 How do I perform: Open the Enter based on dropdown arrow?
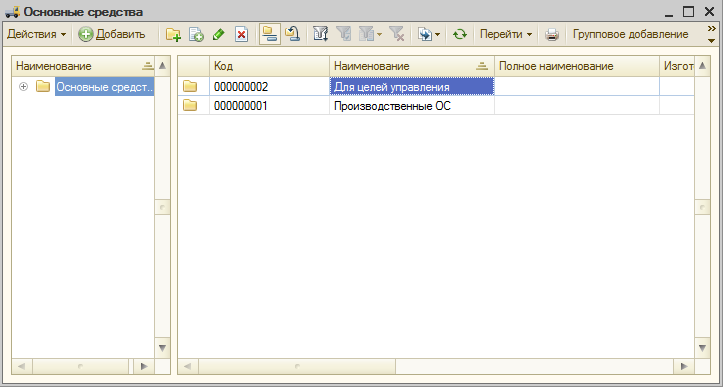click(x=437, y=35)
